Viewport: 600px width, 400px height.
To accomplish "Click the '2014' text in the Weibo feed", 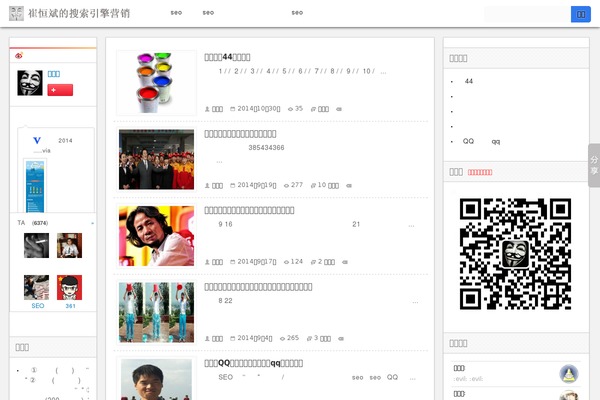I will click(x=65, y=140).
